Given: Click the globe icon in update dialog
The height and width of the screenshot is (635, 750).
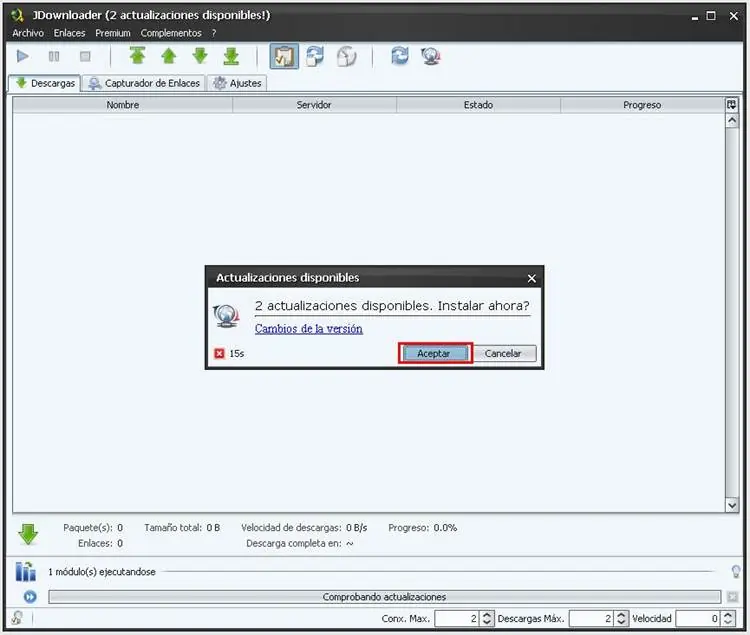Looking at the screenshot, I should [226, 316].
